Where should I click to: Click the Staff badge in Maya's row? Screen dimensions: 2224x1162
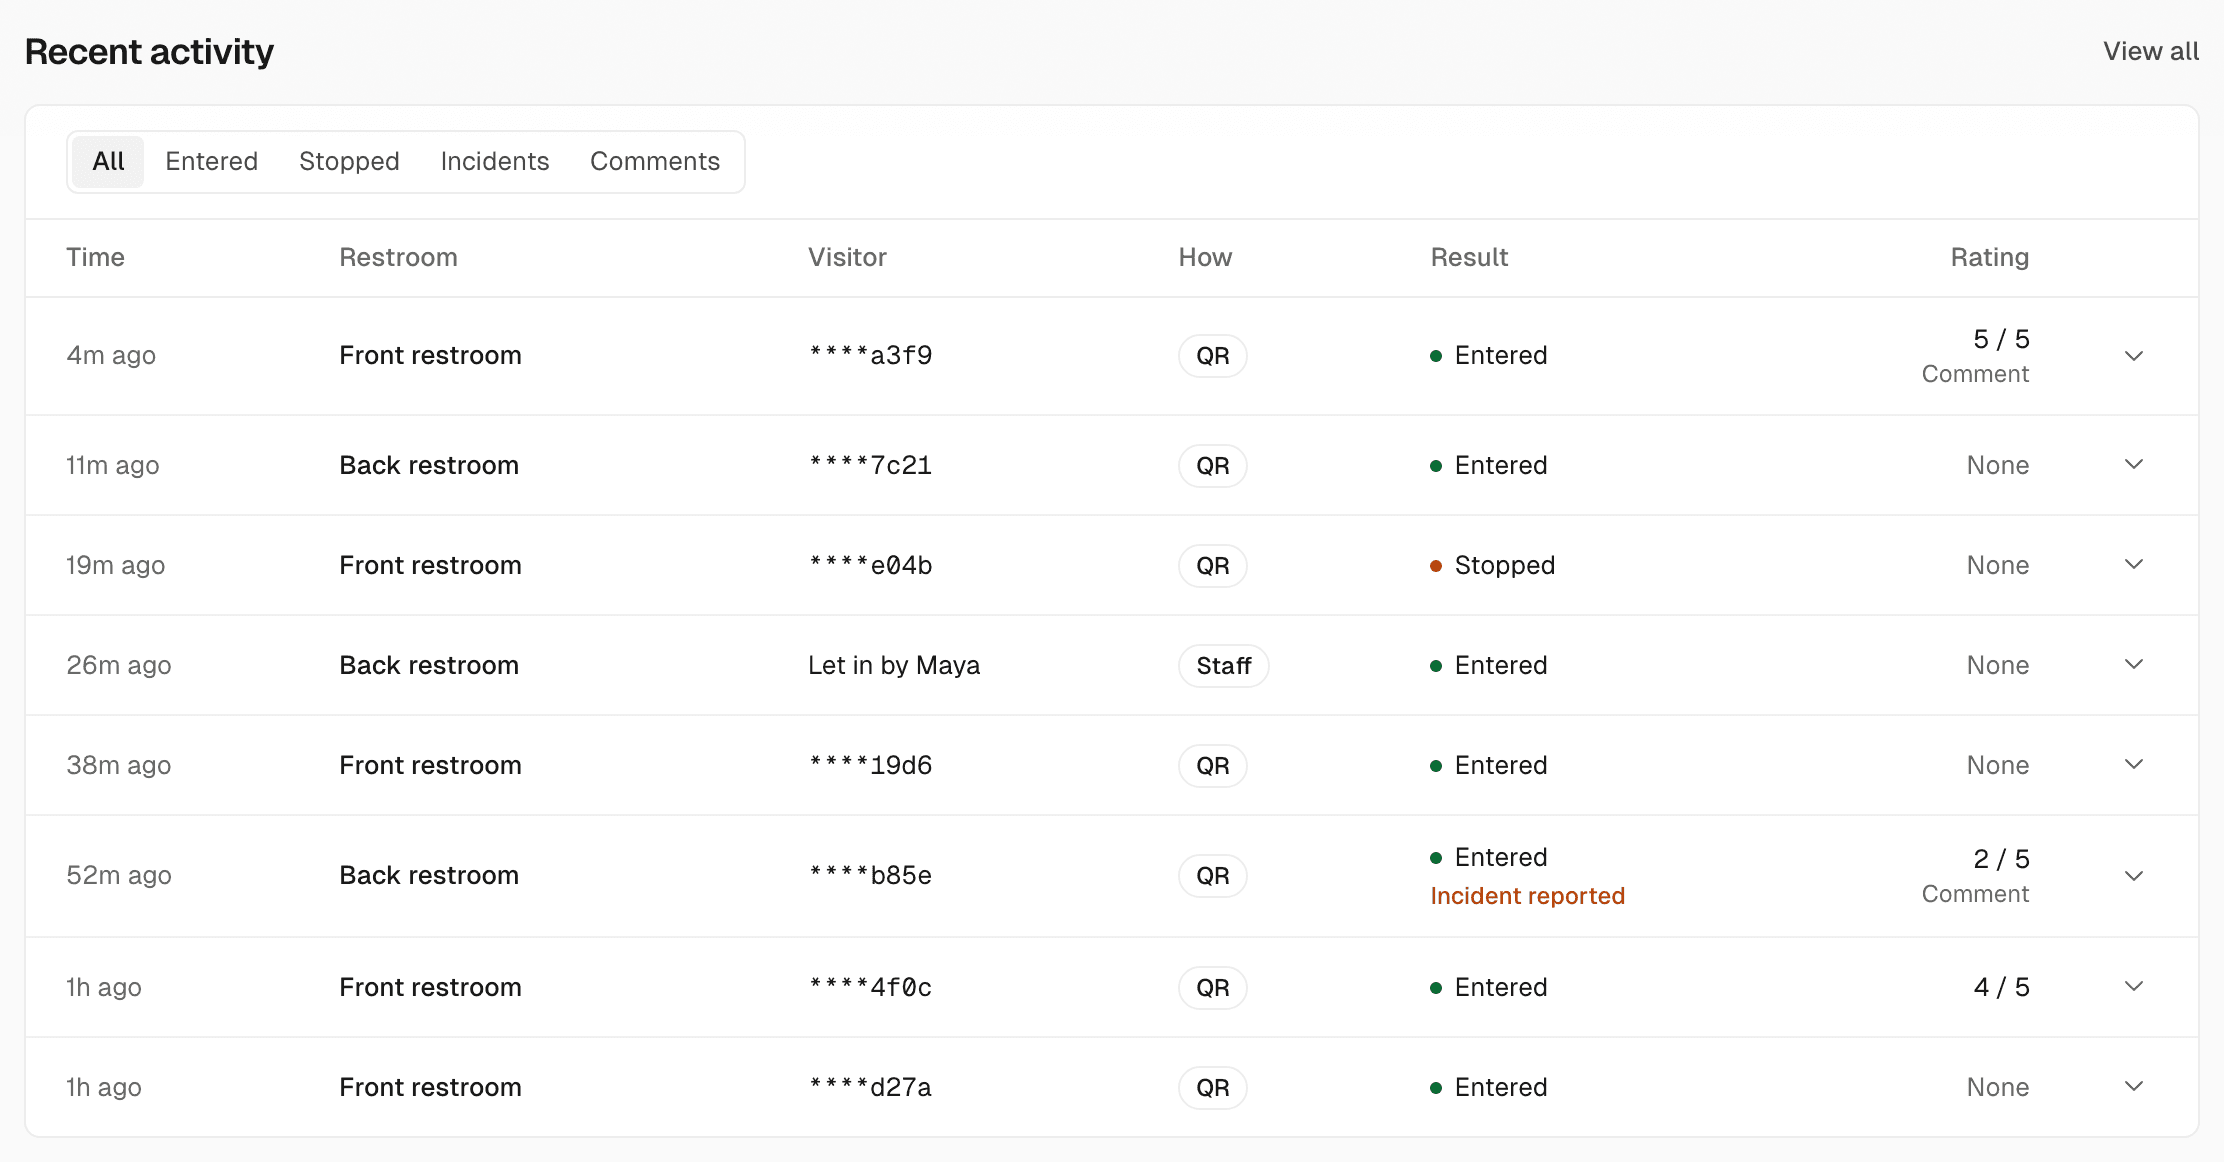[1223, 666]
